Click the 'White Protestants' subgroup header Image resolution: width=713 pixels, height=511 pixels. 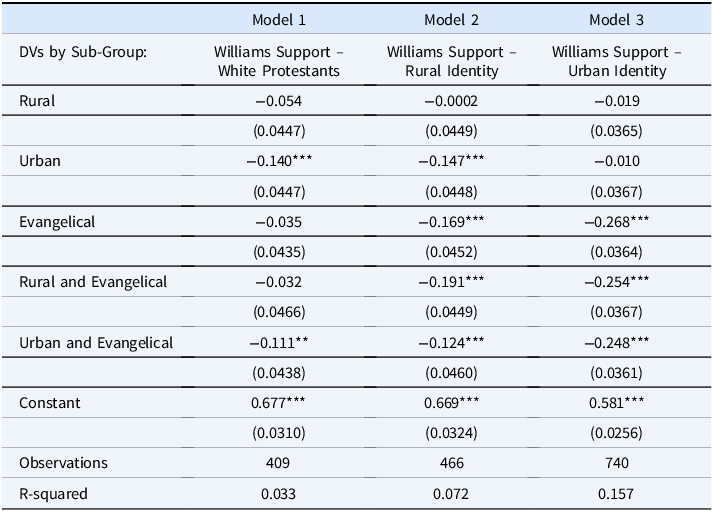coord(278,61)
